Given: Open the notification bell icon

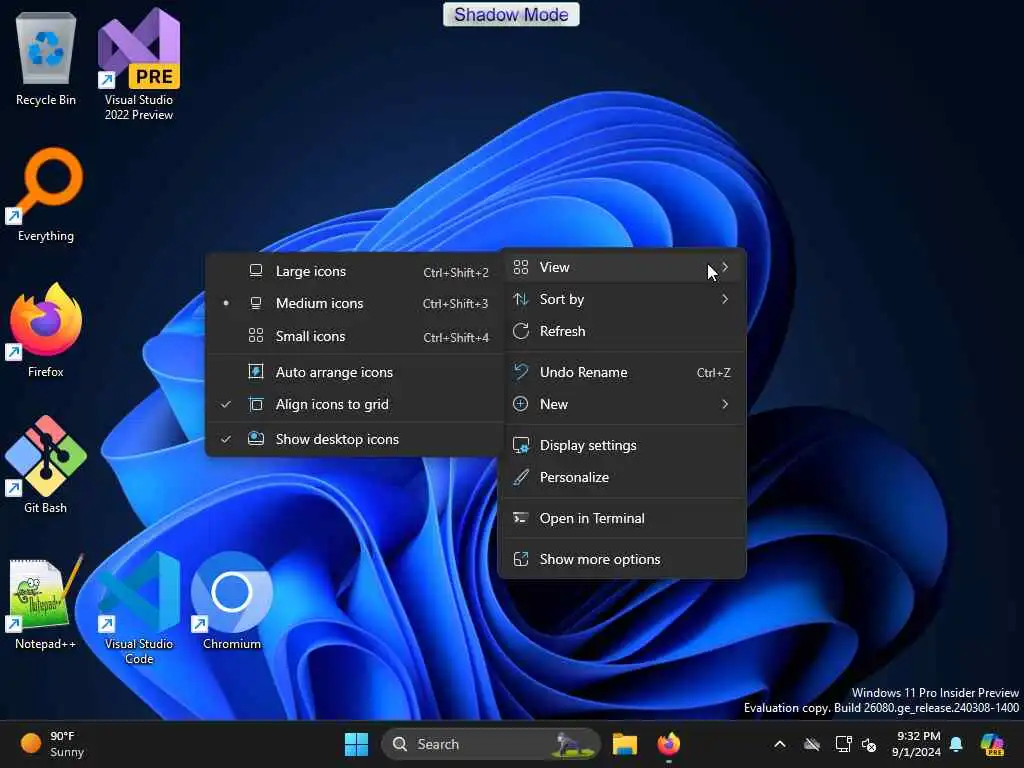Looking at the screenshot, I should pyautogui.click(x=956, y=744).
